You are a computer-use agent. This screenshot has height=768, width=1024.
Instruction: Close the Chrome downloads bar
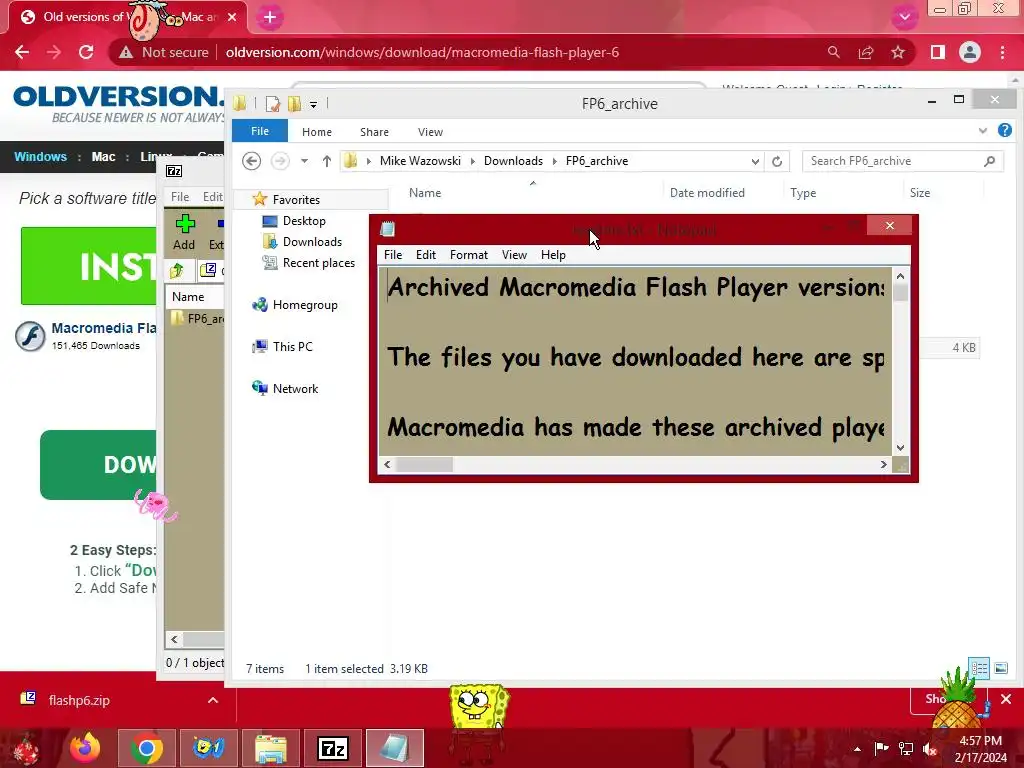[1006, 699]
